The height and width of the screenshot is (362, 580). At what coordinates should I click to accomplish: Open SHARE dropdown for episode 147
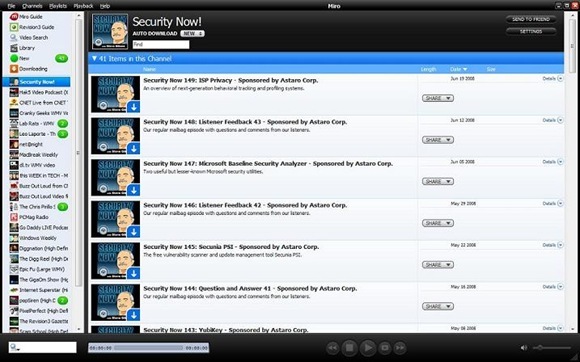[438, 182]
